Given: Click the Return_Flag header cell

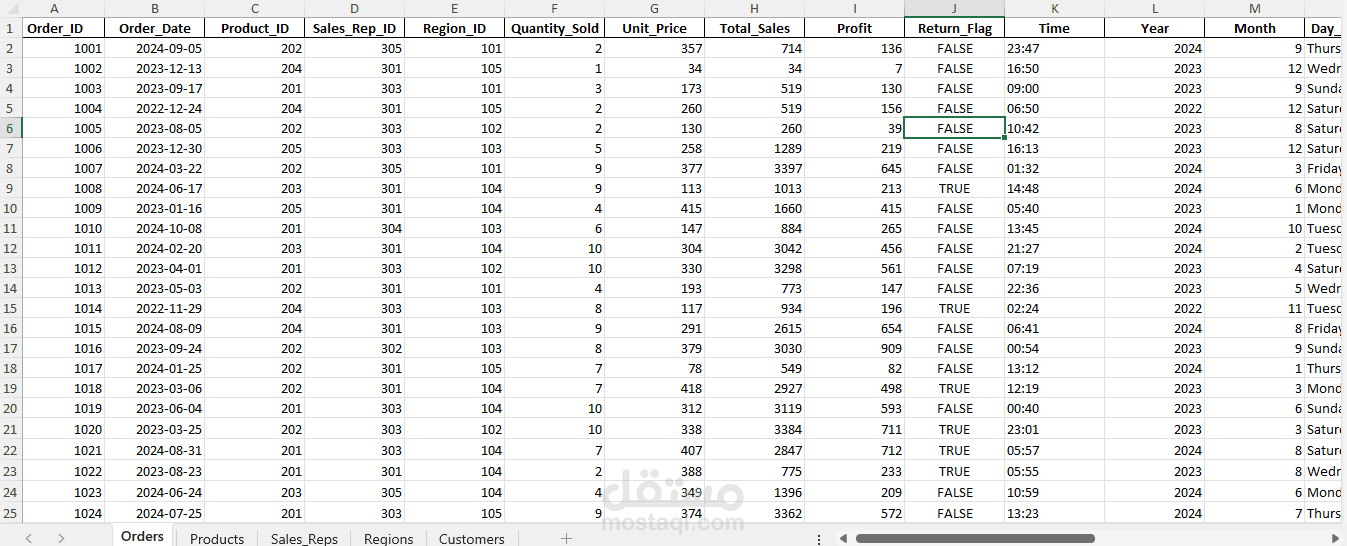Looking at the screenshot, I should (955, 28).
